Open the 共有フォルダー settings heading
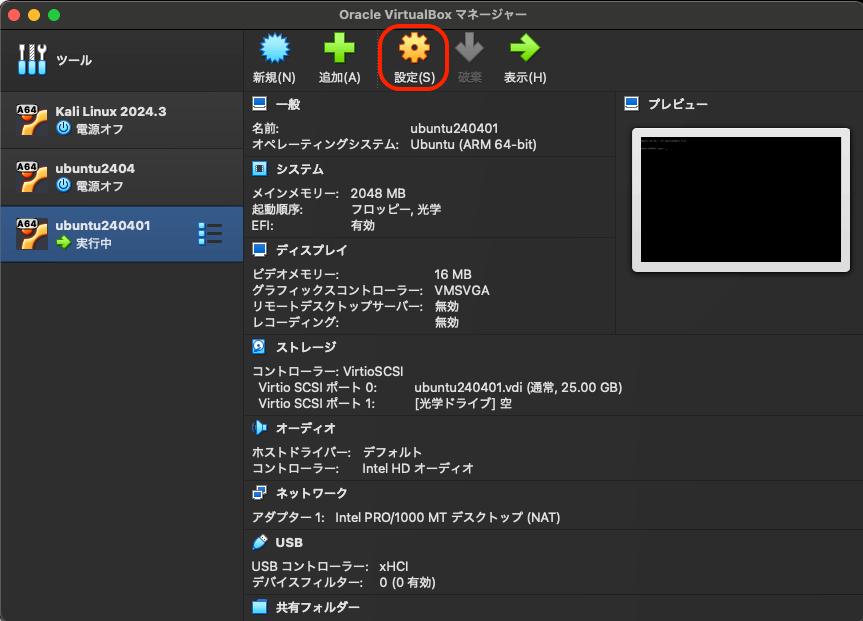 (318, 607)
